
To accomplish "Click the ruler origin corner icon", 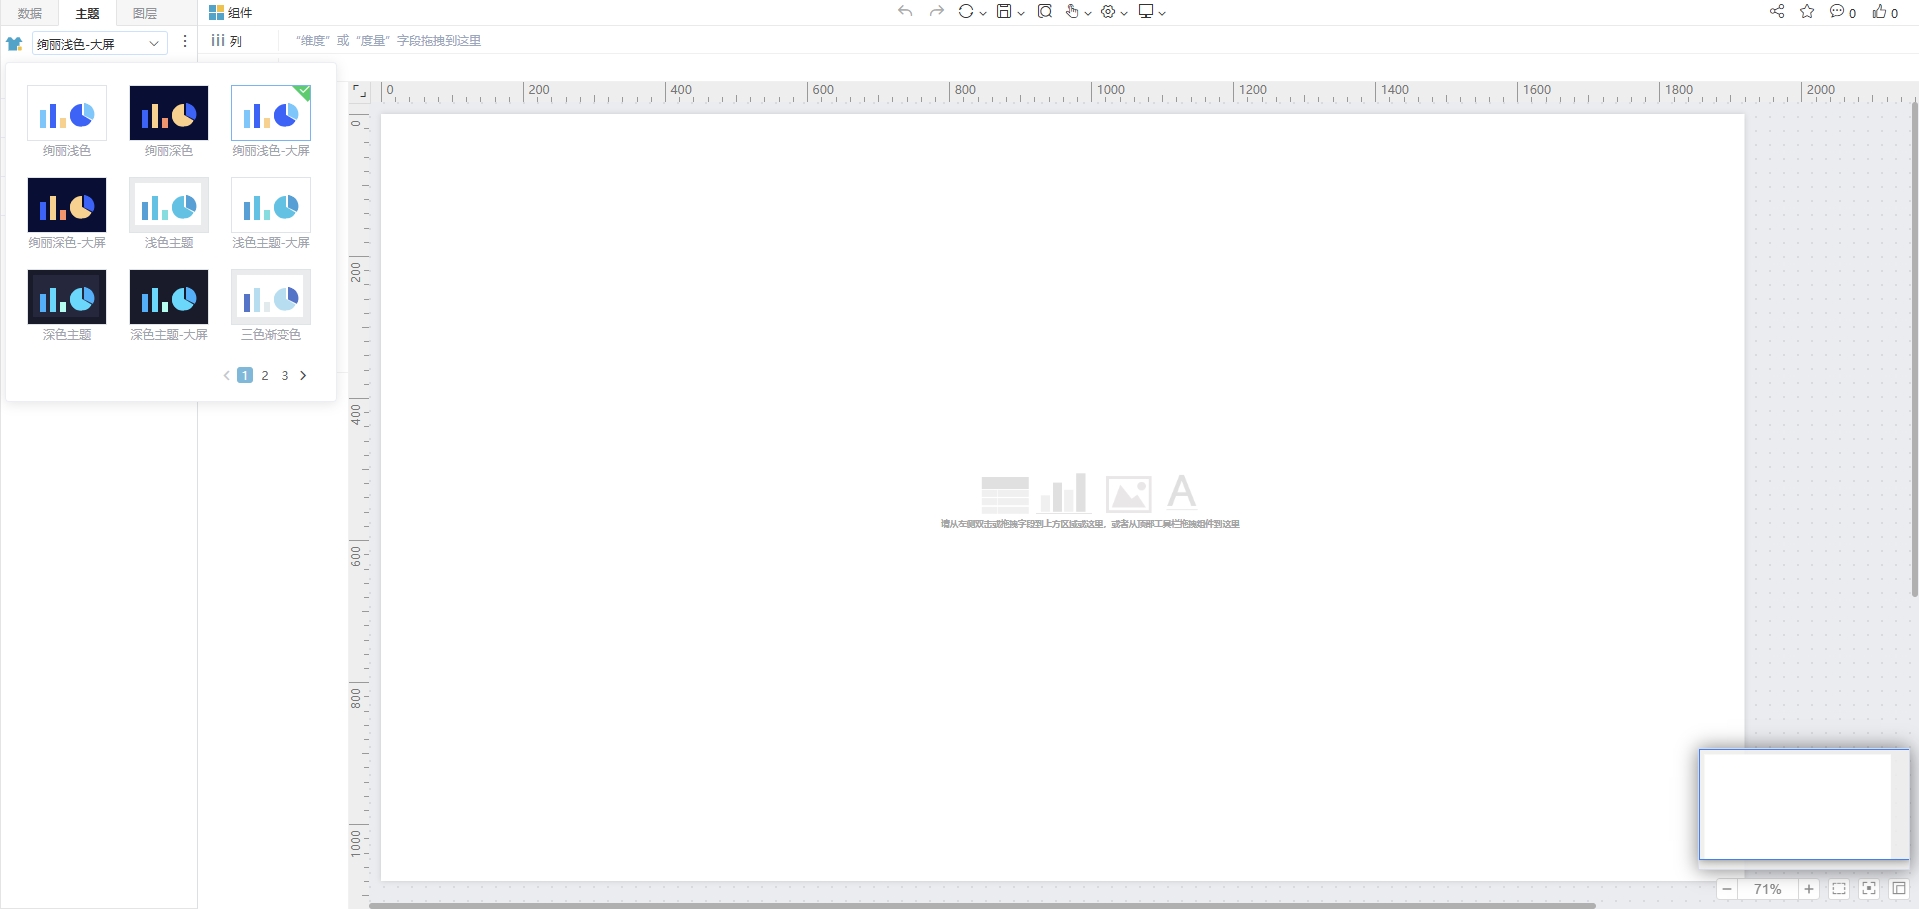I will pyautogui.click(x=360, y=92).
